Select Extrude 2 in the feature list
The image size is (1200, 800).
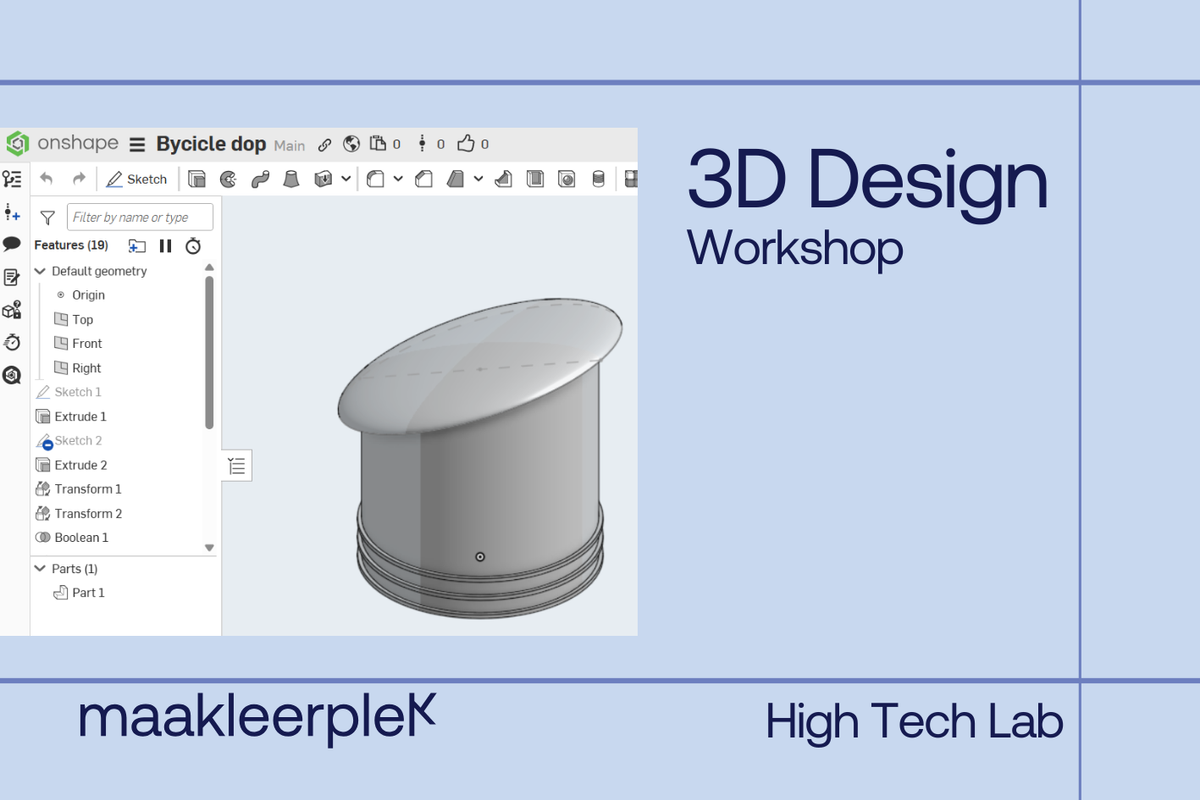[80, 465]
